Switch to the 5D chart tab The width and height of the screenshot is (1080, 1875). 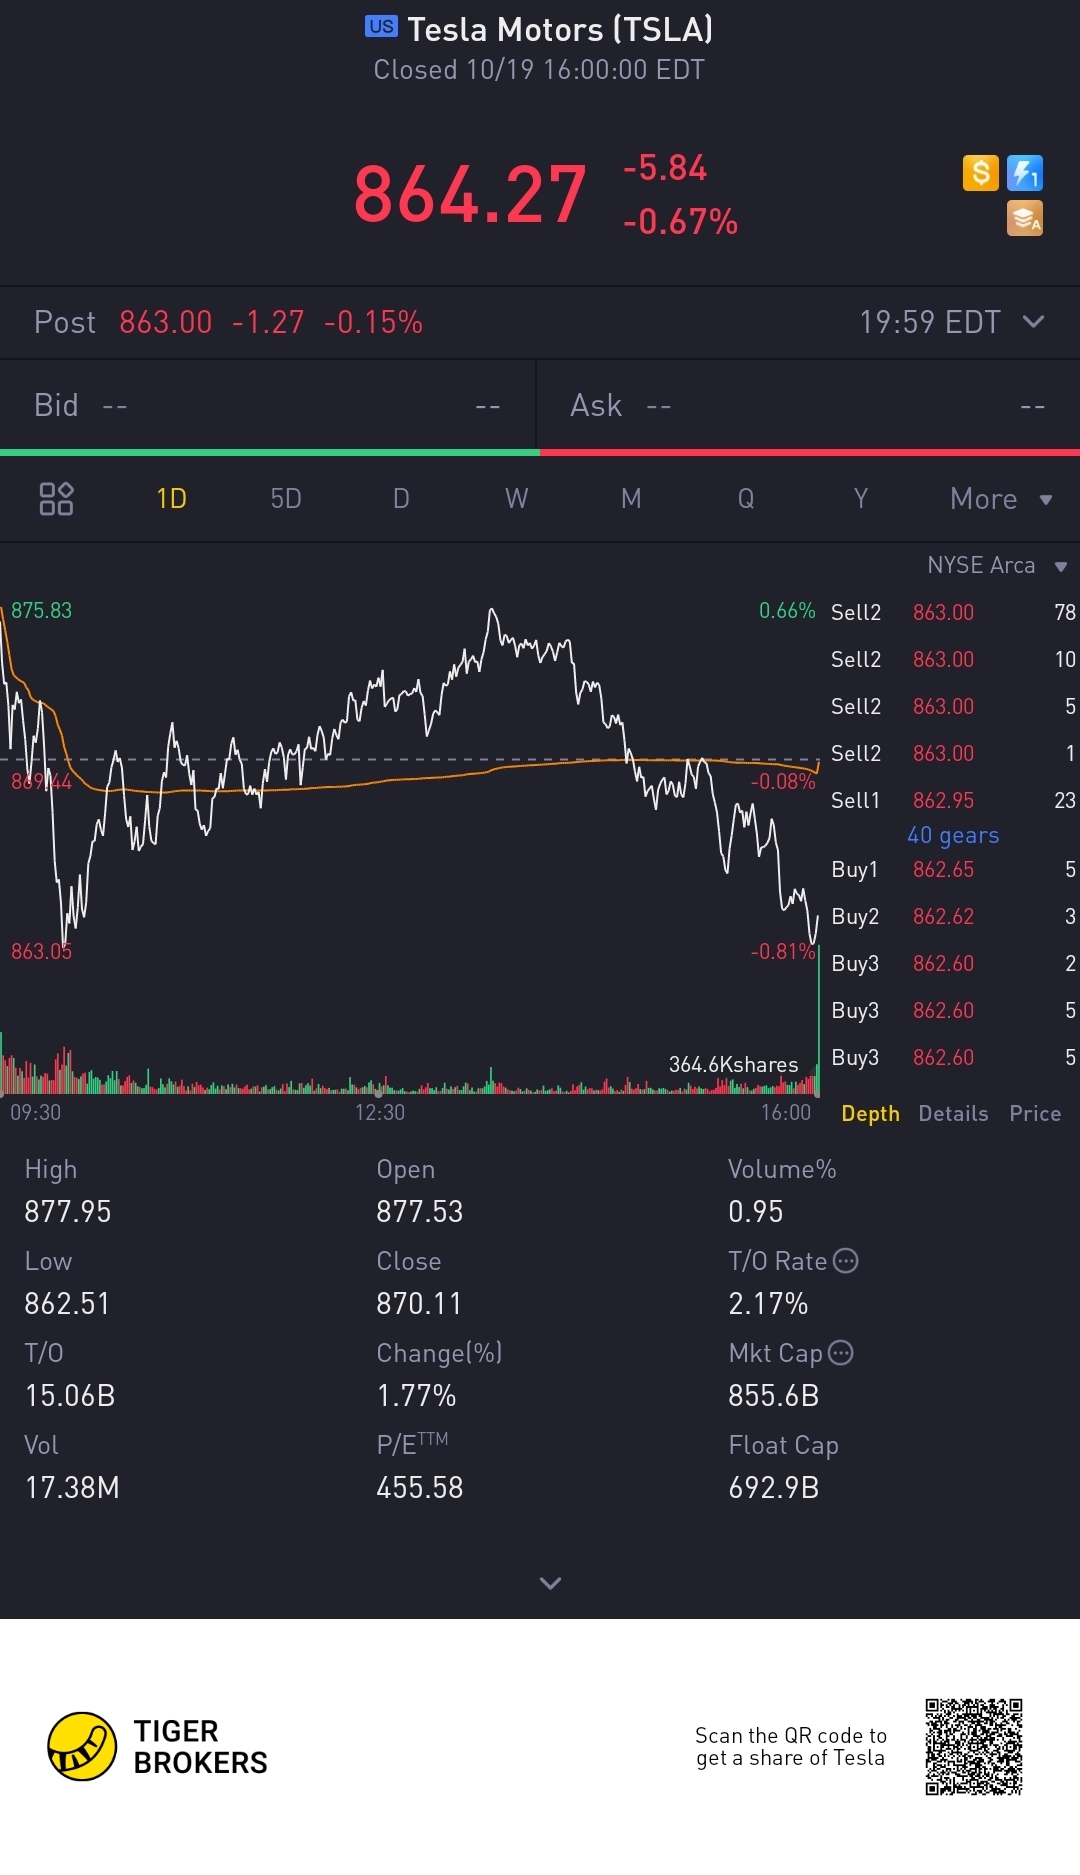286,498
